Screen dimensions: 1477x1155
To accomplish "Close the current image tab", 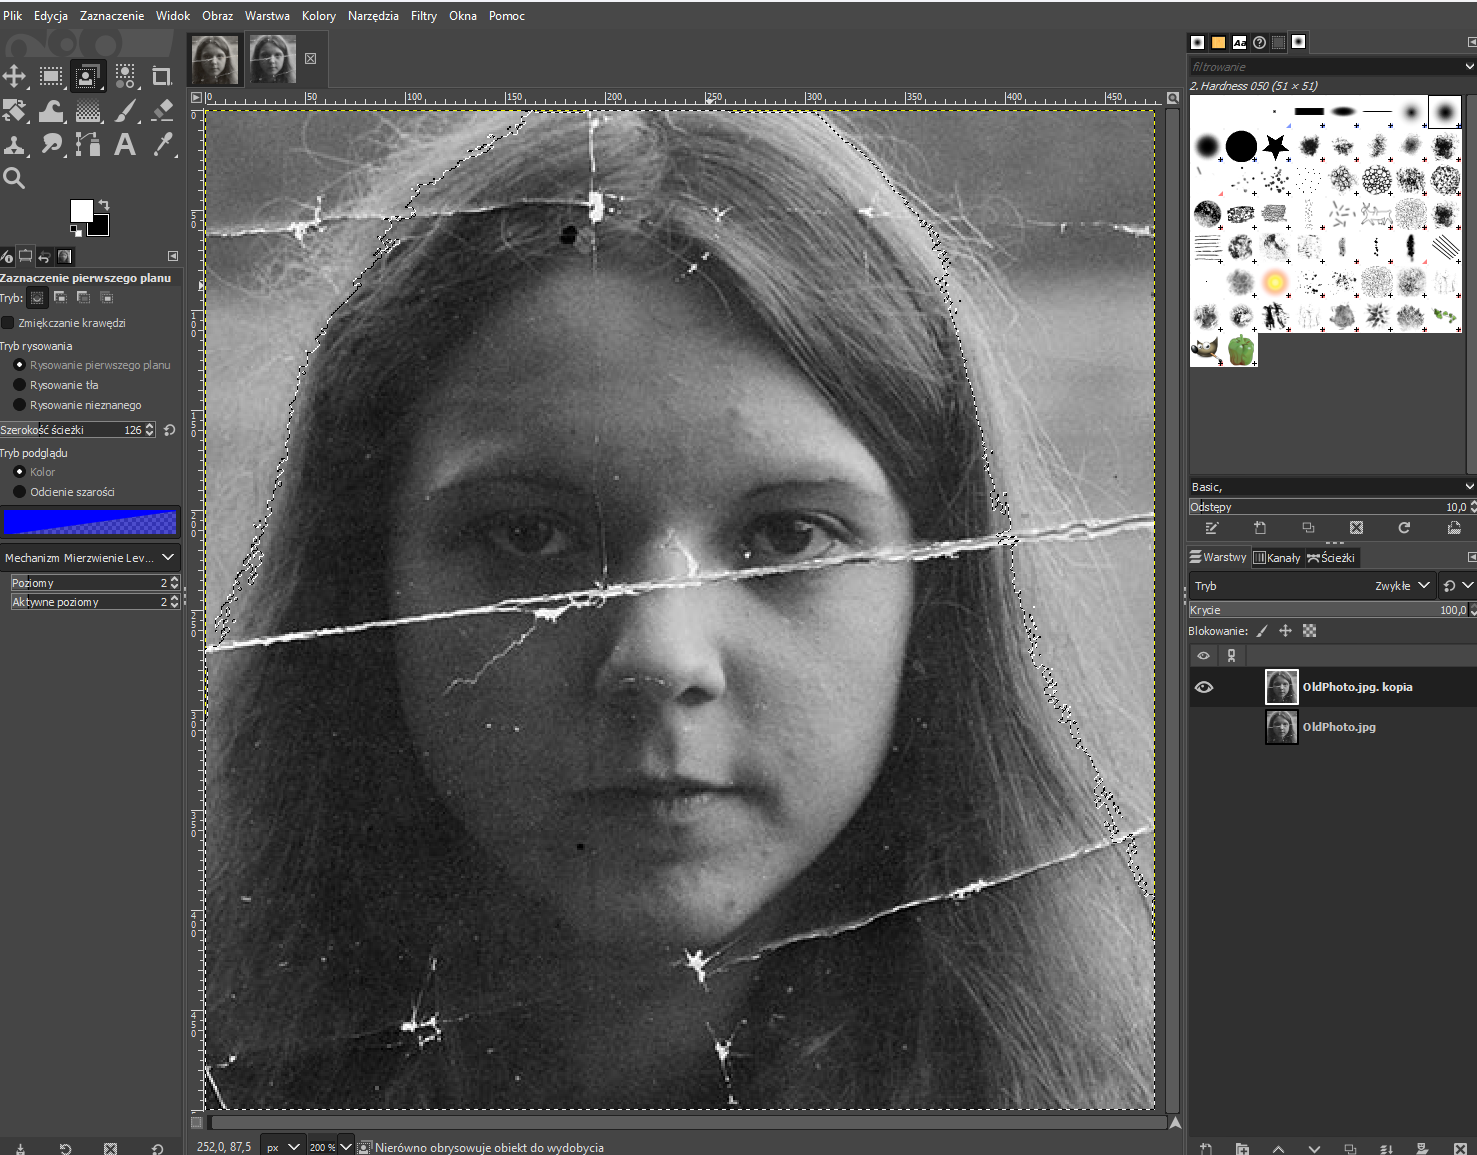I will click(x=311, y=59).
